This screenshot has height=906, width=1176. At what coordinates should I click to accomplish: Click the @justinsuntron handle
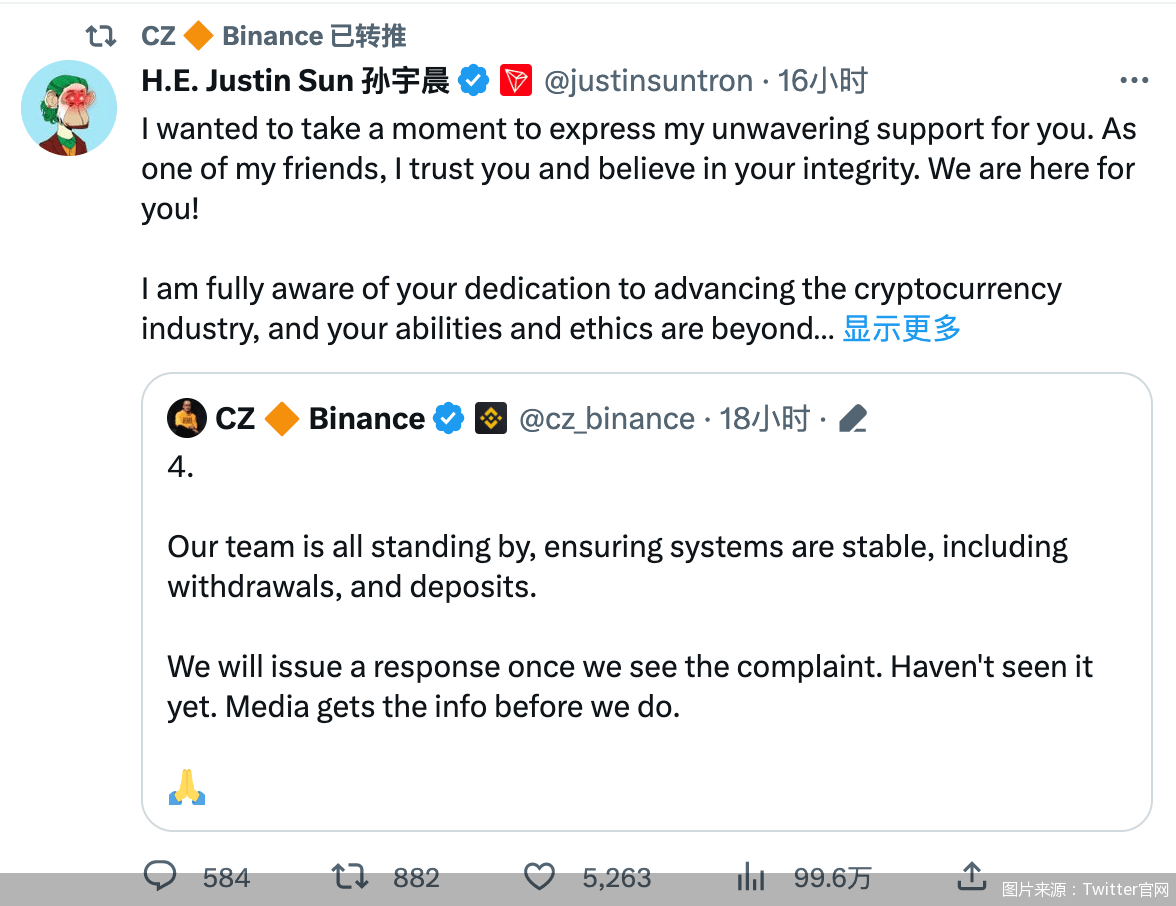point(648,80)
